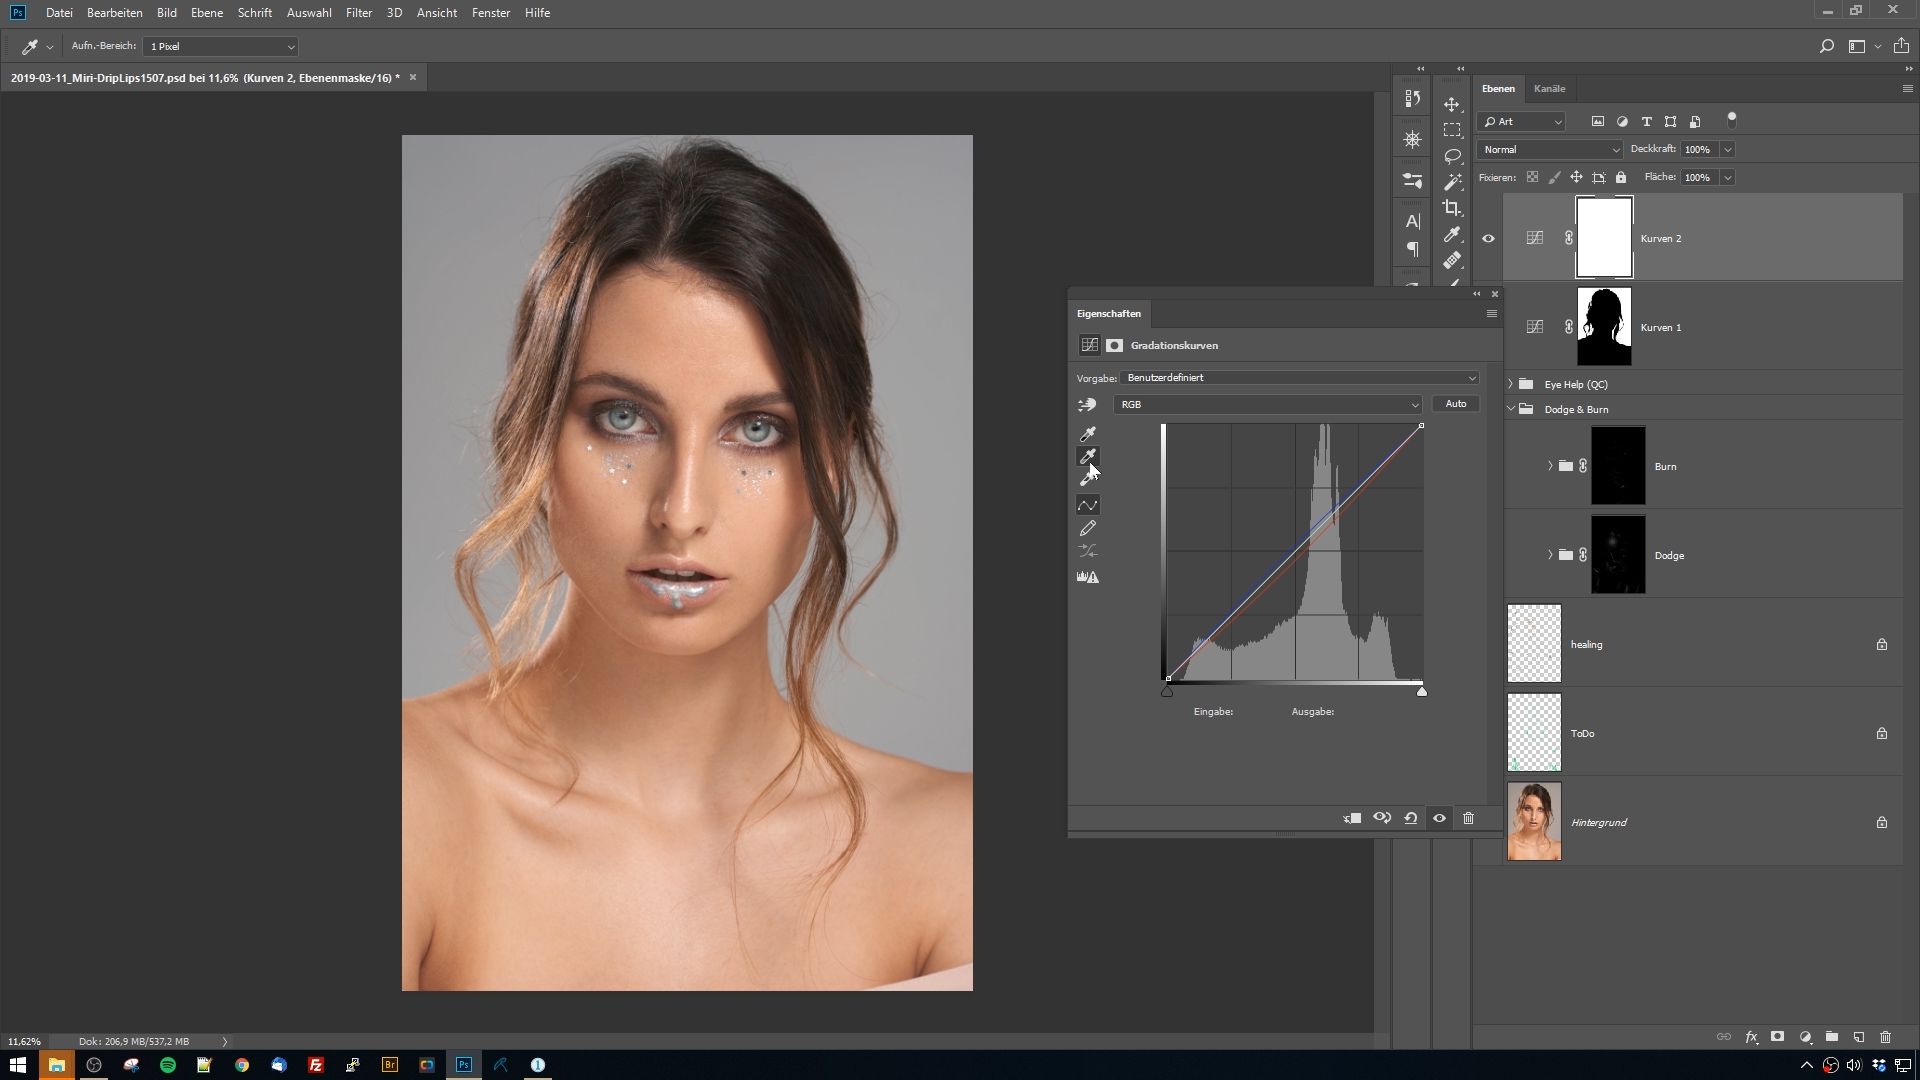Open the layer filter Art dropdown
The height and width of the screenshot is (1080, 1920).
coord(1521,121)
